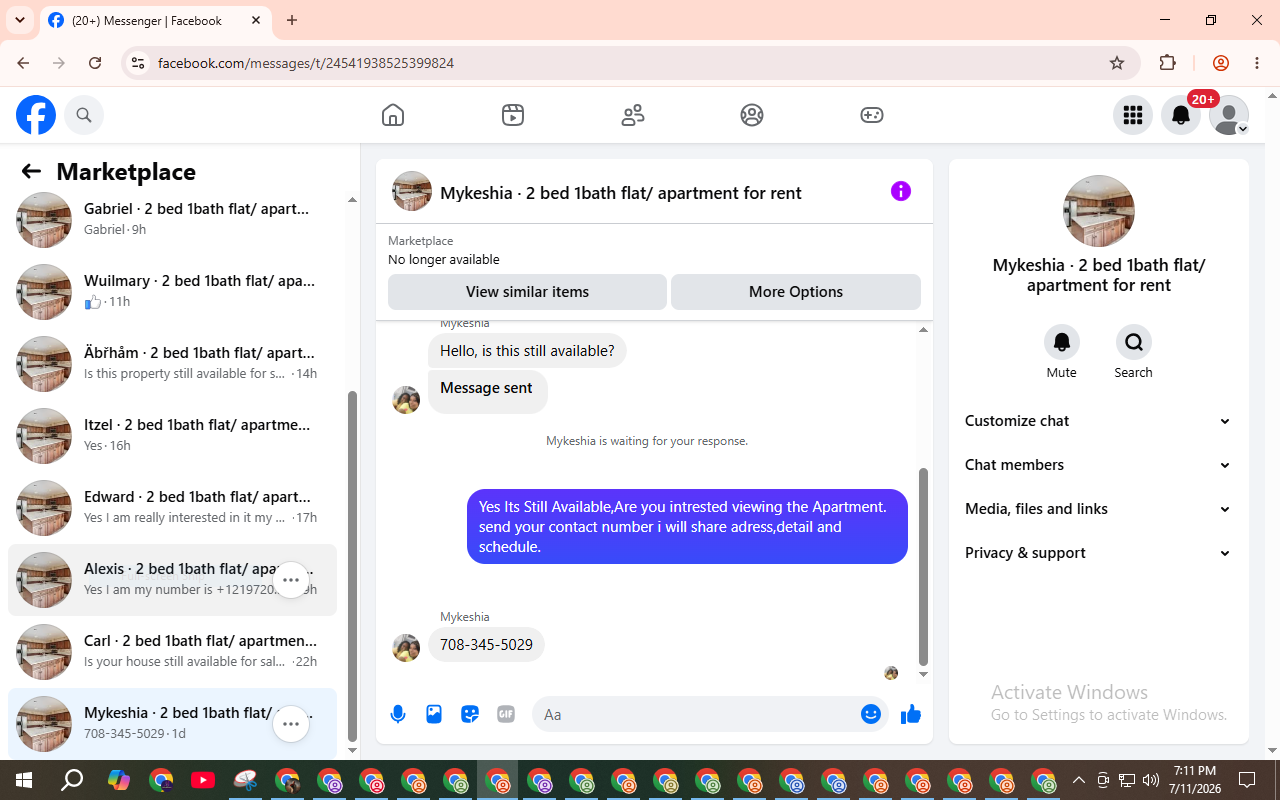Open Gabriel's chat conversation

[172, 220]
